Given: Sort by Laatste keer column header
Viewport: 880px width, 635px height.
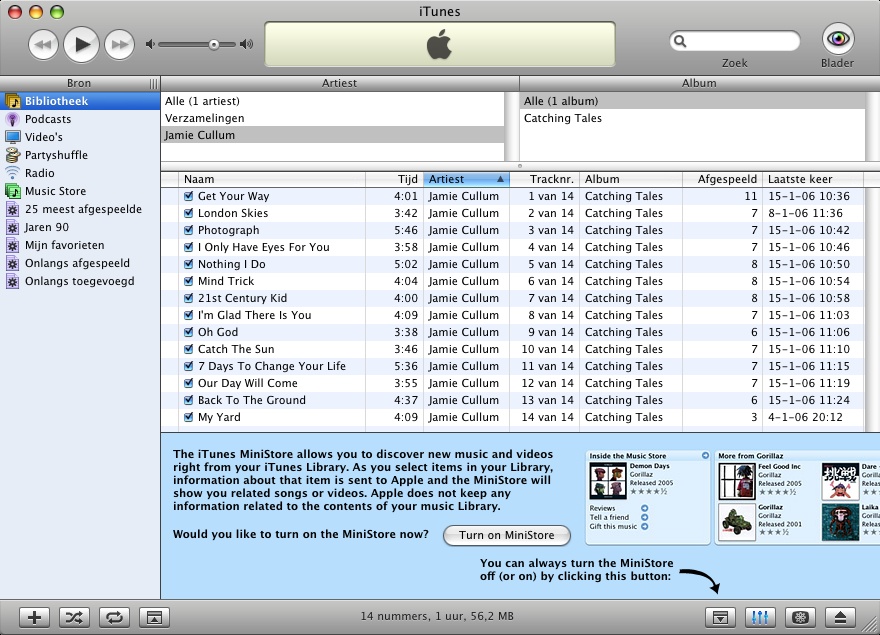Looking at the screenshot, I should pyautogui.click(x=813, y=179).
